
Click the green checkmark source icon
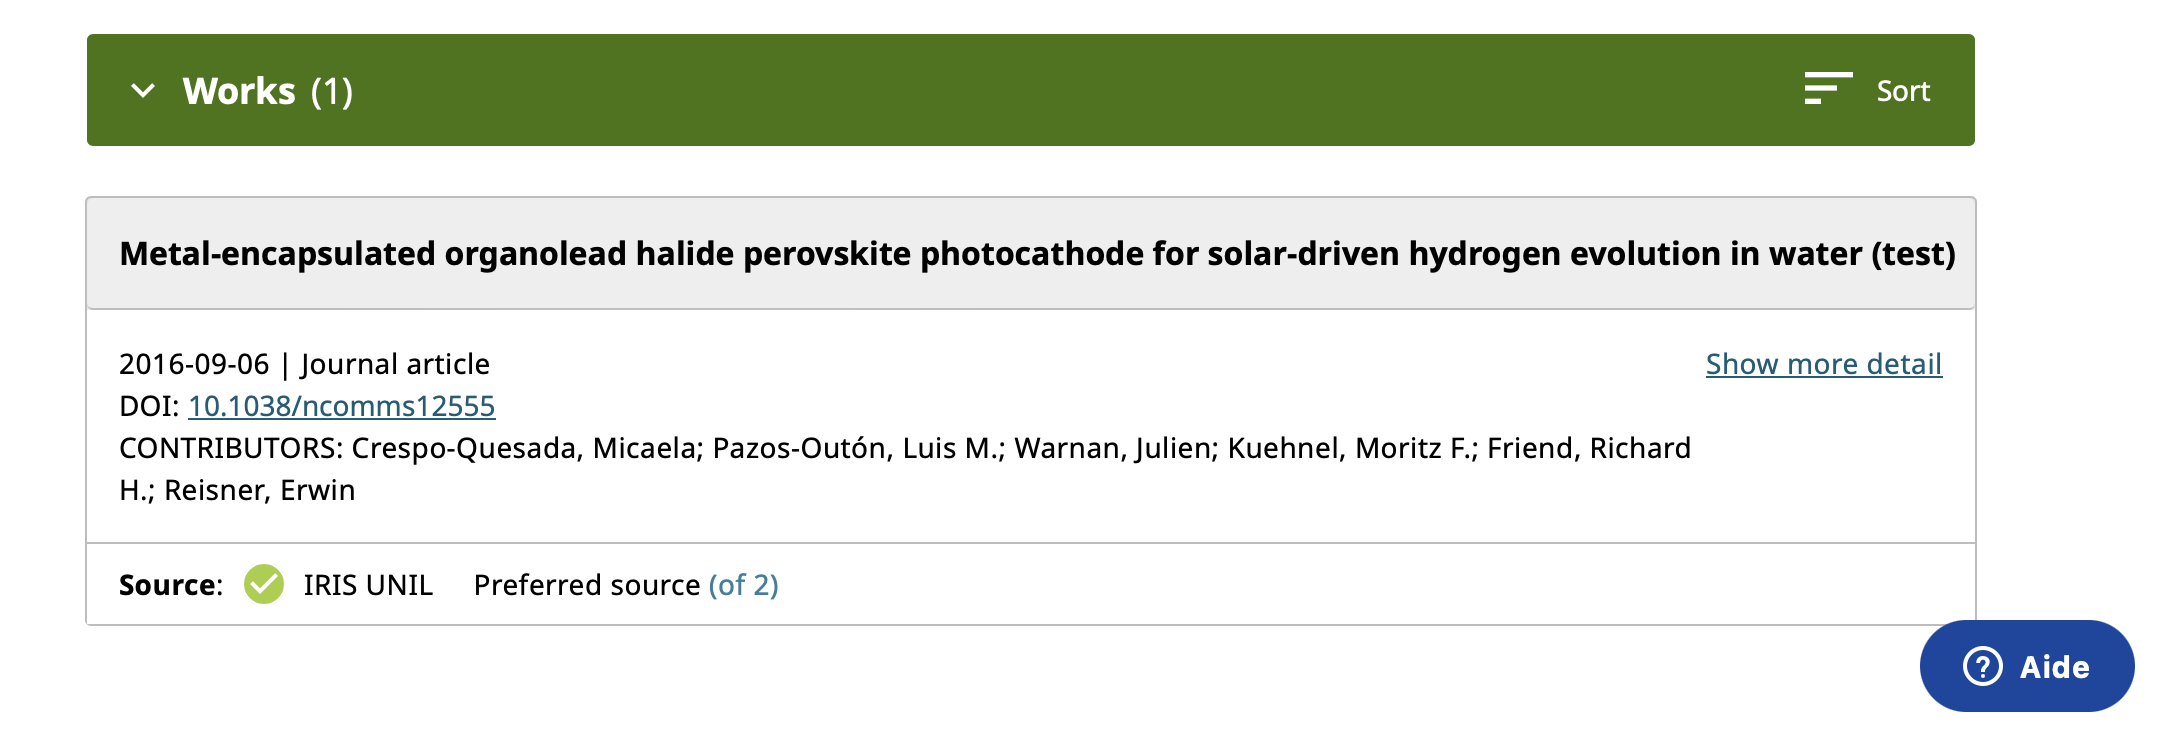click(264, 585)
